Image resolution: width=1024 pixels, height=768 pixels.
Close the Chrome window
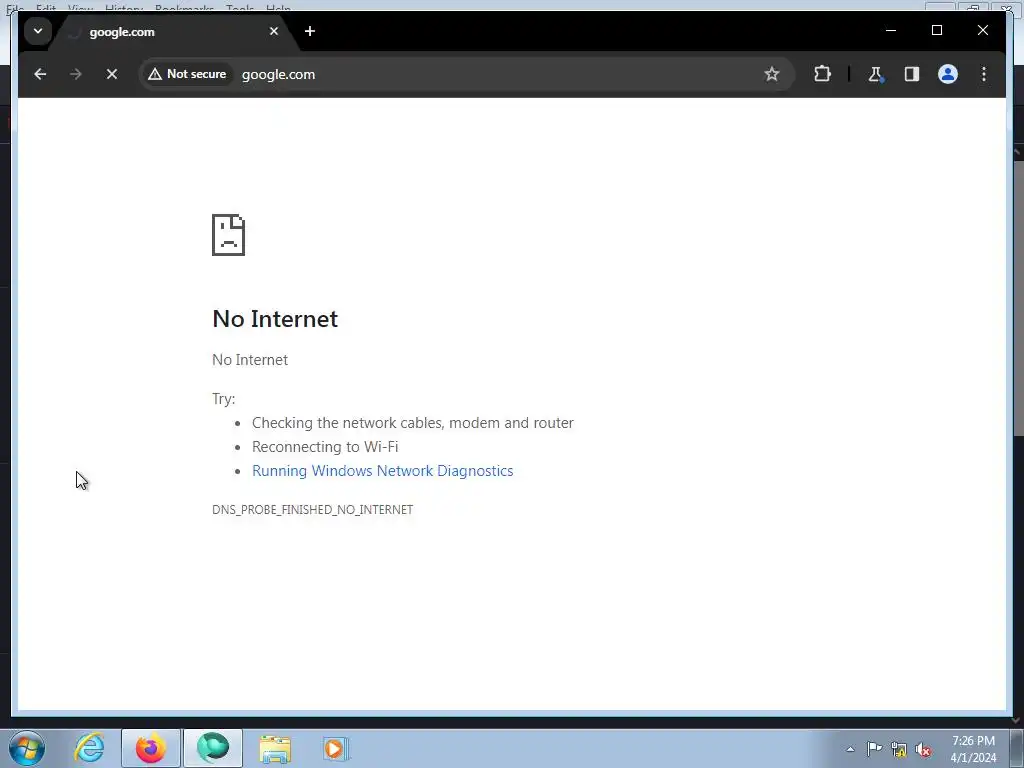pos(982,31)
